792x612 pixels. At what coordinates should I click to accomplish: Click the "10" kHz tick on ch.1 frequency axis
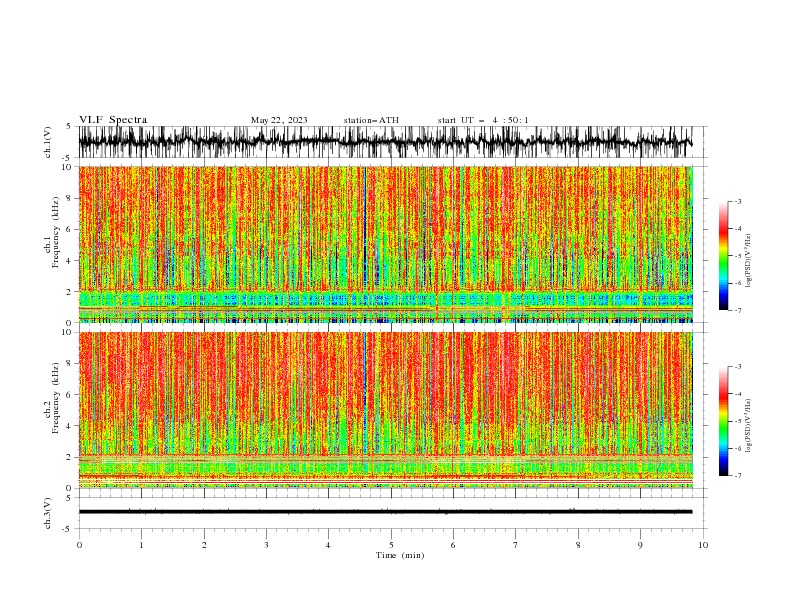(x=68, y=167)
